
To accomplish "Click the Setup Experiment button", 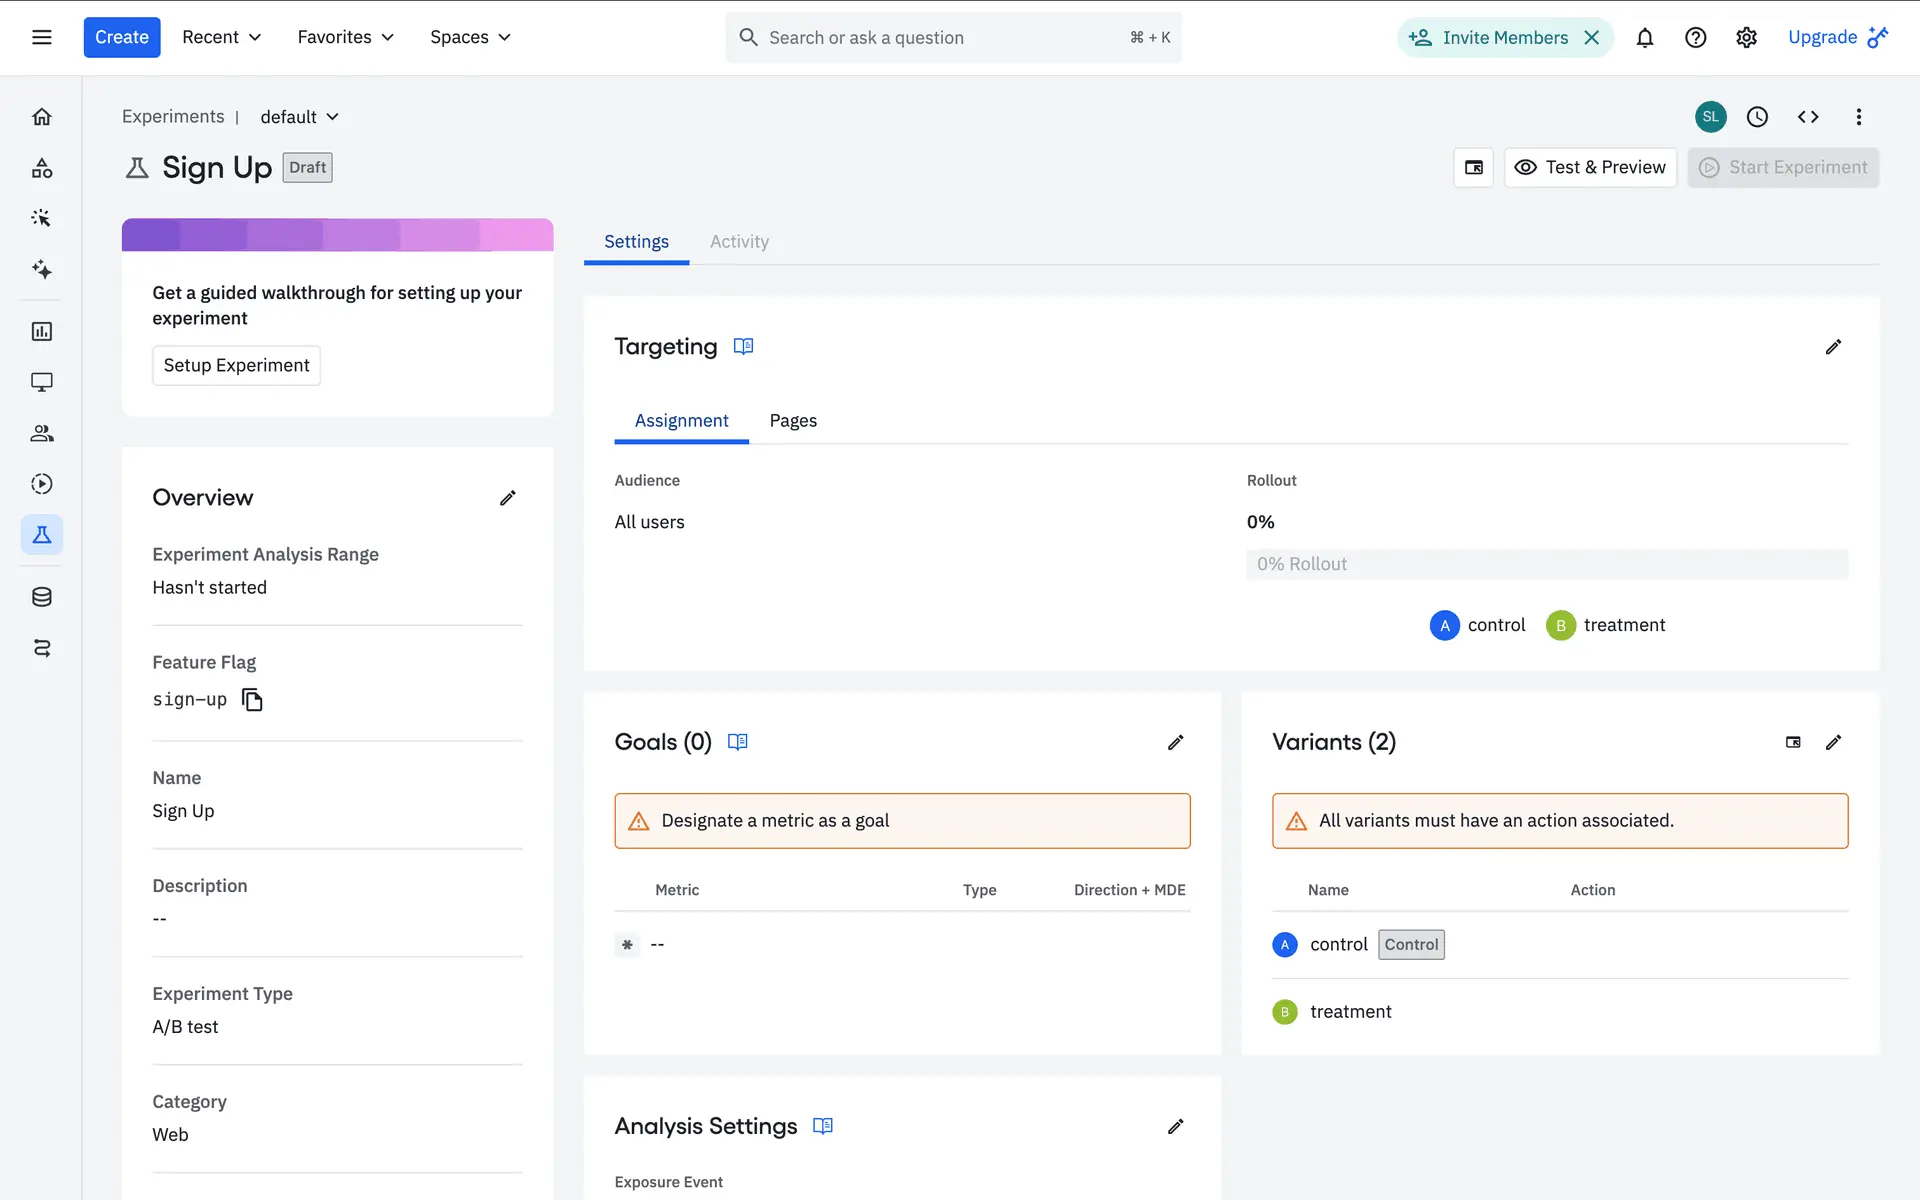I will [x=236, y=366].
